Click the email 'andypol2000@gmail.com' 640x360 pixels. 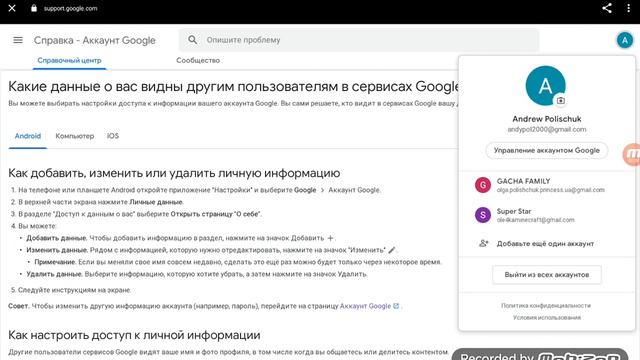tap(547, 129)
